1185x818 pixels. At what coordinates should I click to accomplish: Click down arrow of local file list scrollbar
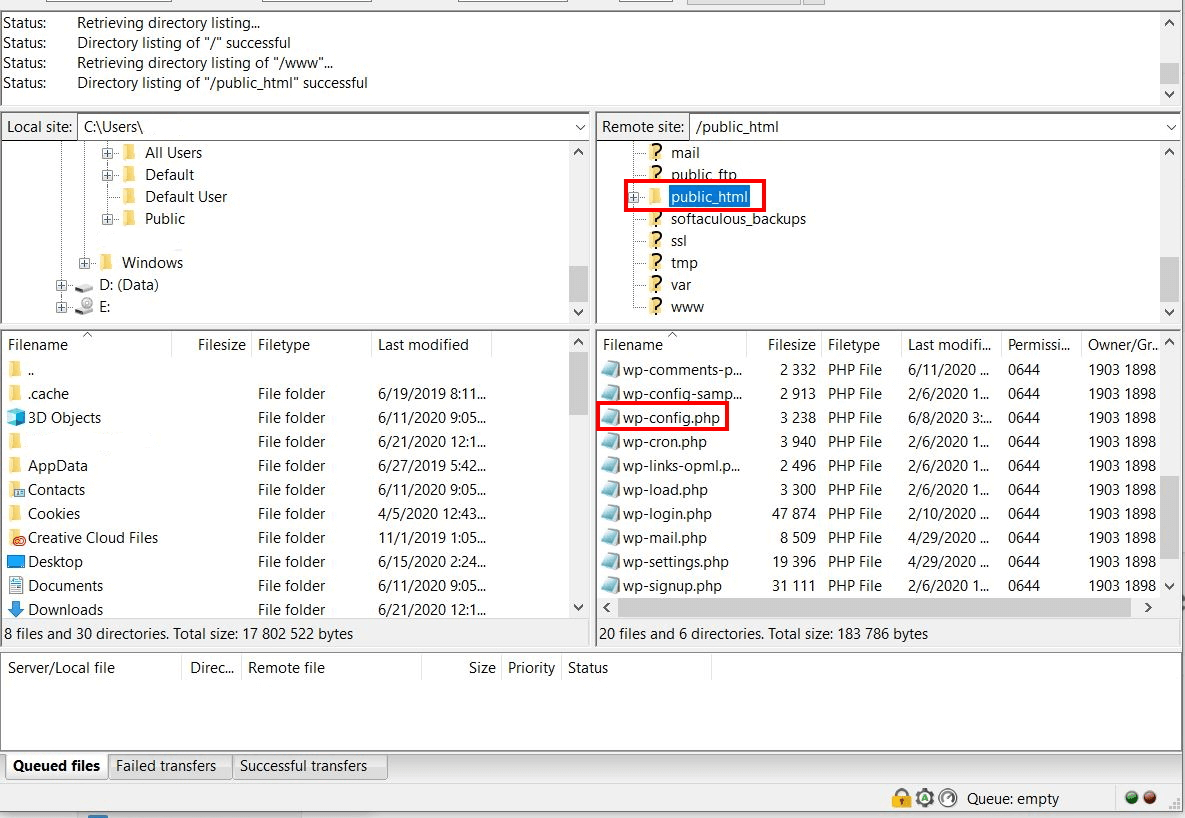[x=578, y=607]
